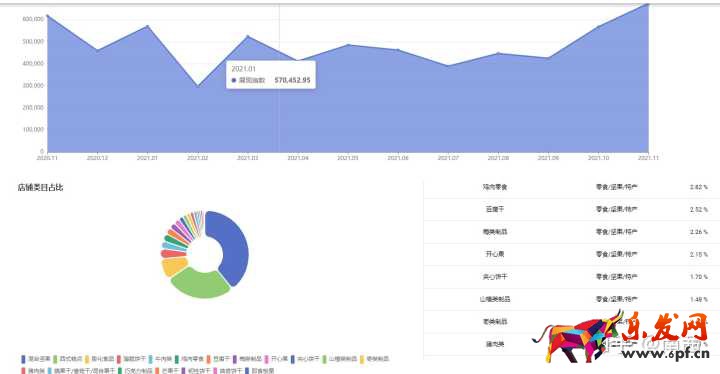Select the 开心果 row in table
This screenshot has height=374, width=720.
coord(572,254)
